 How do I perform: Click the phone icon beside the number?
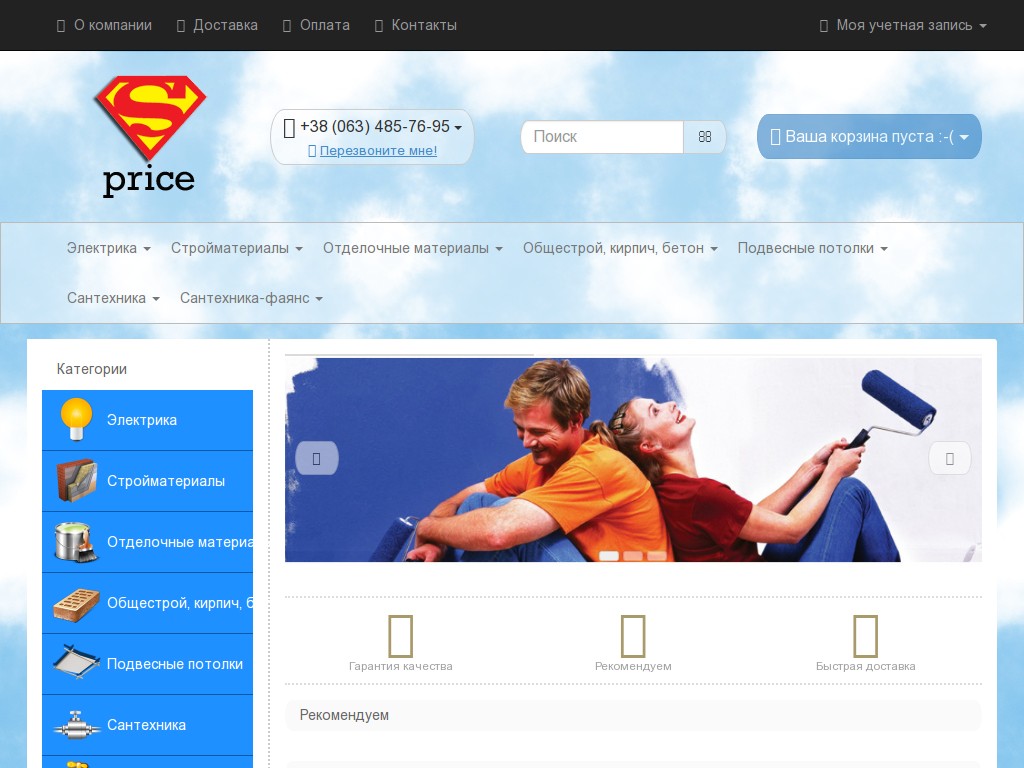click(x=289, y=127)
